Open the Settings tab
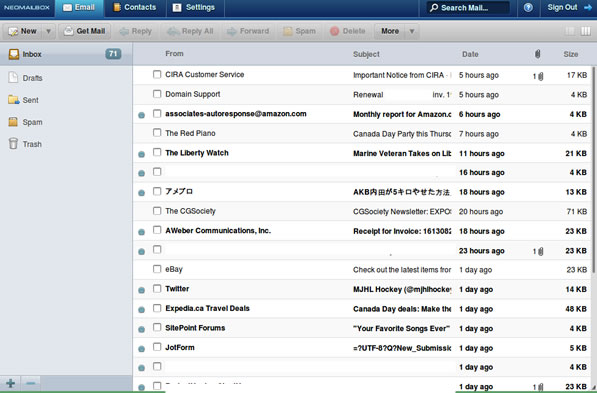Screen dimensions: 597x393 pyautogui.click(x=195, y=8)
